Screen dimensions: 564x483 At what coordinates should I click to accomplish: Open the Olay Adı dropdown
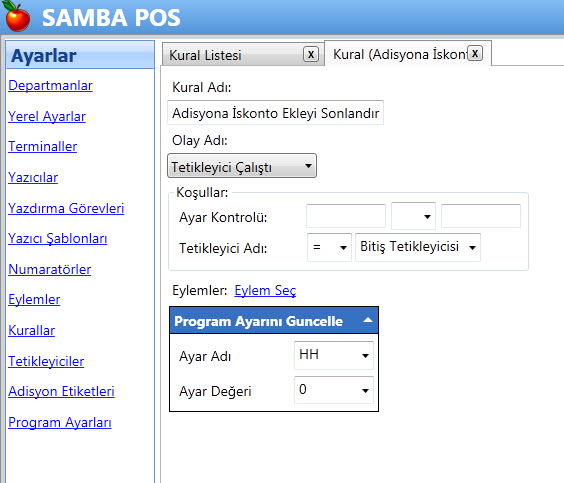(242, 166)
